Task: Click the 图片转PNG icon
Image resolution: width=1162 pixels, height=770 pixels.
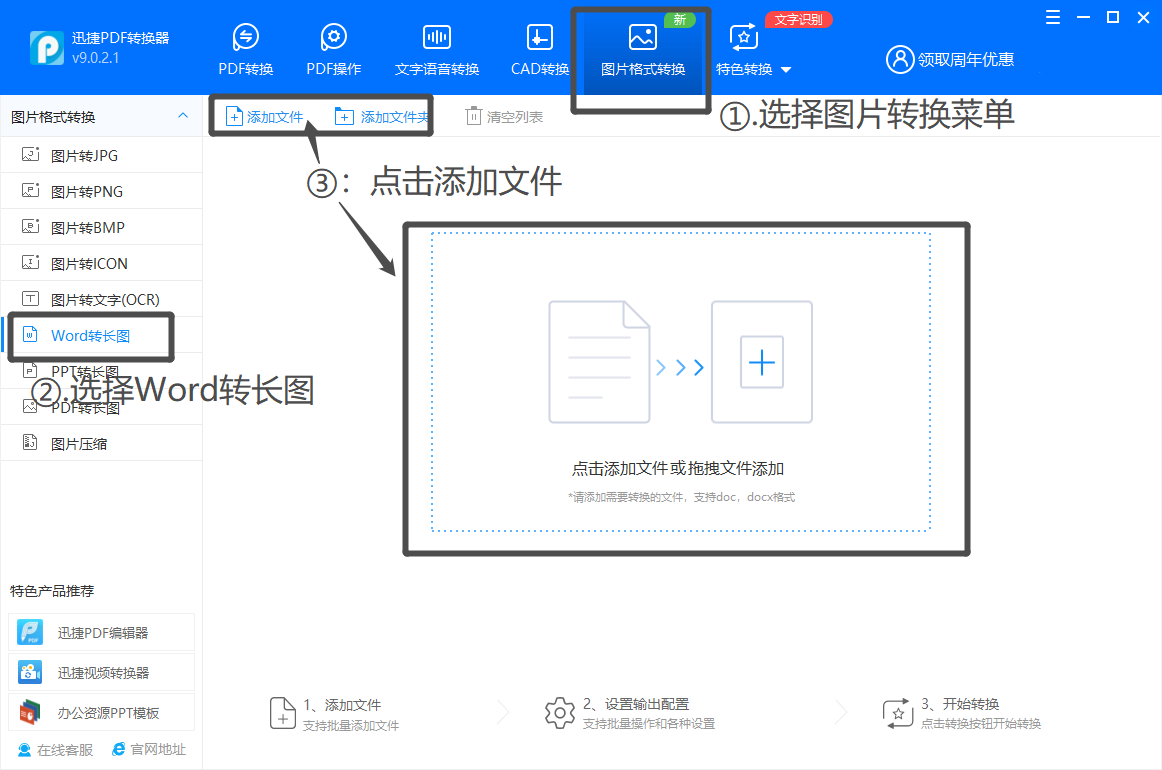Action: click(x=30, y=190)
